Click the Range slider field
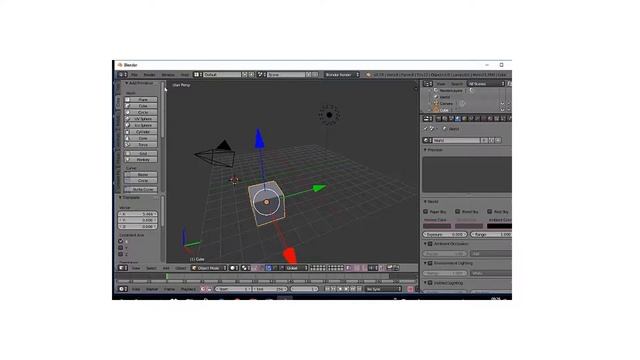The height and width of the screenshot is (360, 640). click(491, 235)
